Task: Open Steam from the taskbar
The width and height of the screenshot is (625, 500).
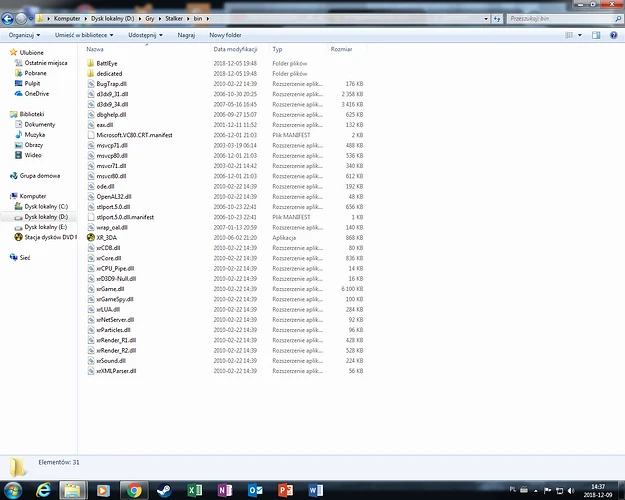Action: click(x=164, y=490)
